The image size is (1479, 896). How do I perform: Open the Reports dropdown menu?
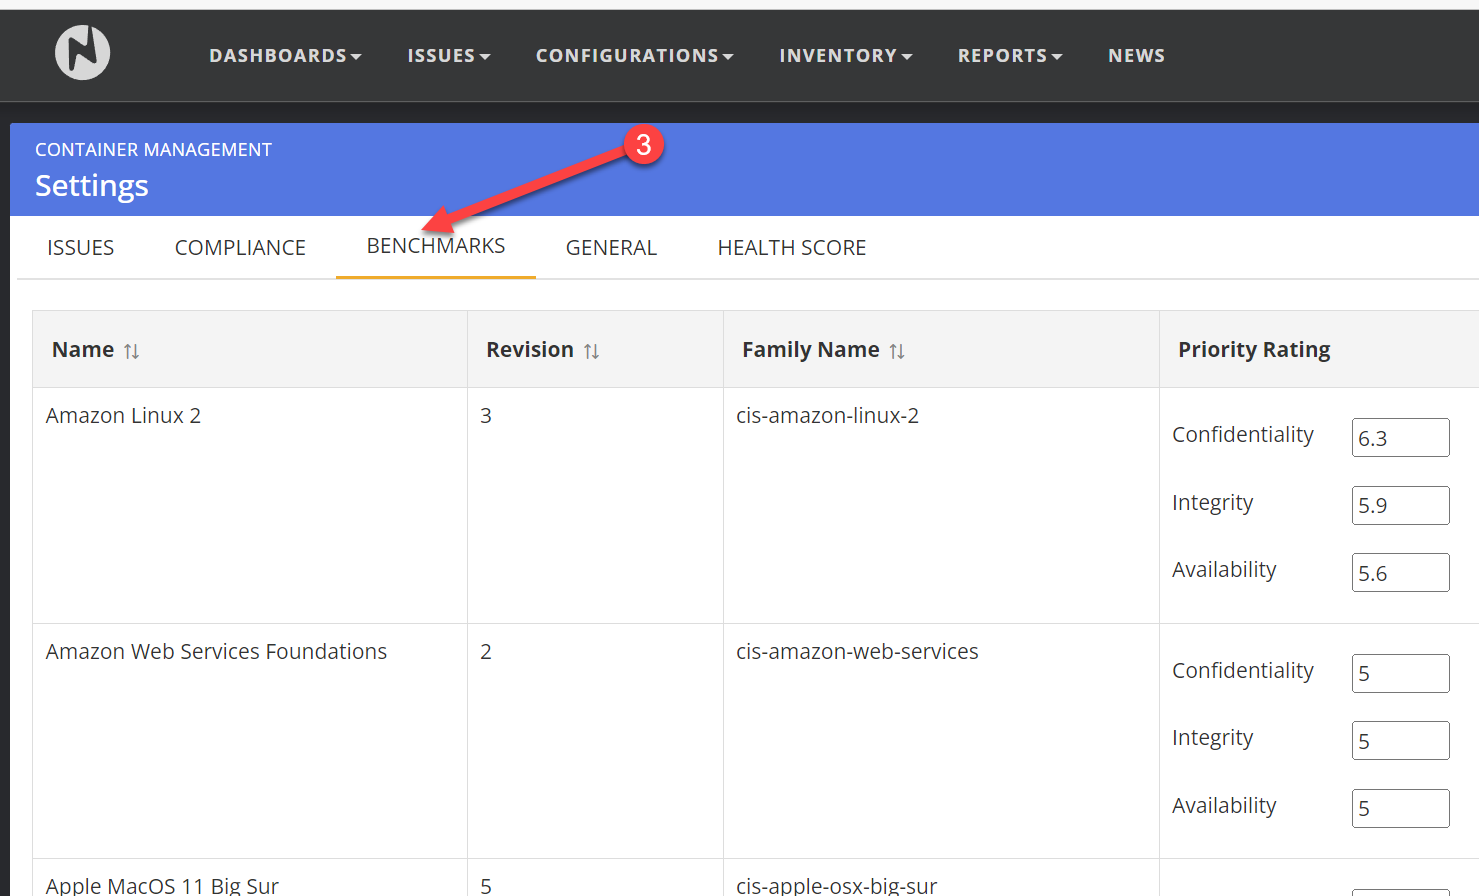click(x=1009, y=56)
